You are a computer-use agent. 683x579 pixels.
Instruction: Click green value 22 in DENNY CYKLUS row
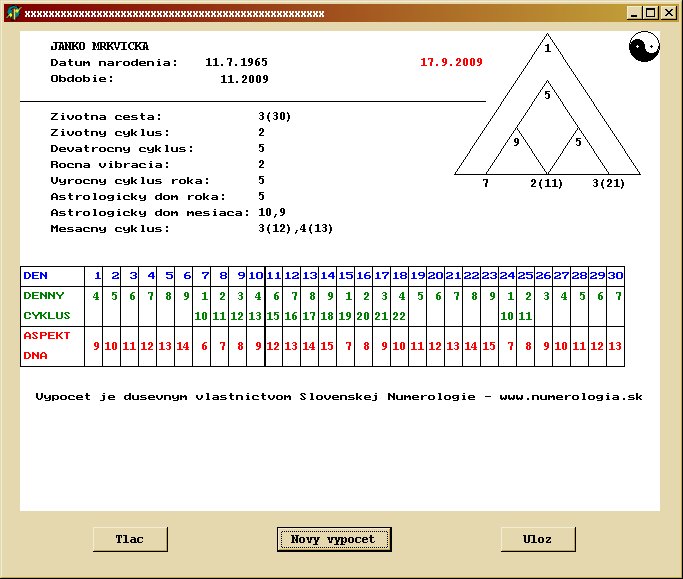[399, 316]
